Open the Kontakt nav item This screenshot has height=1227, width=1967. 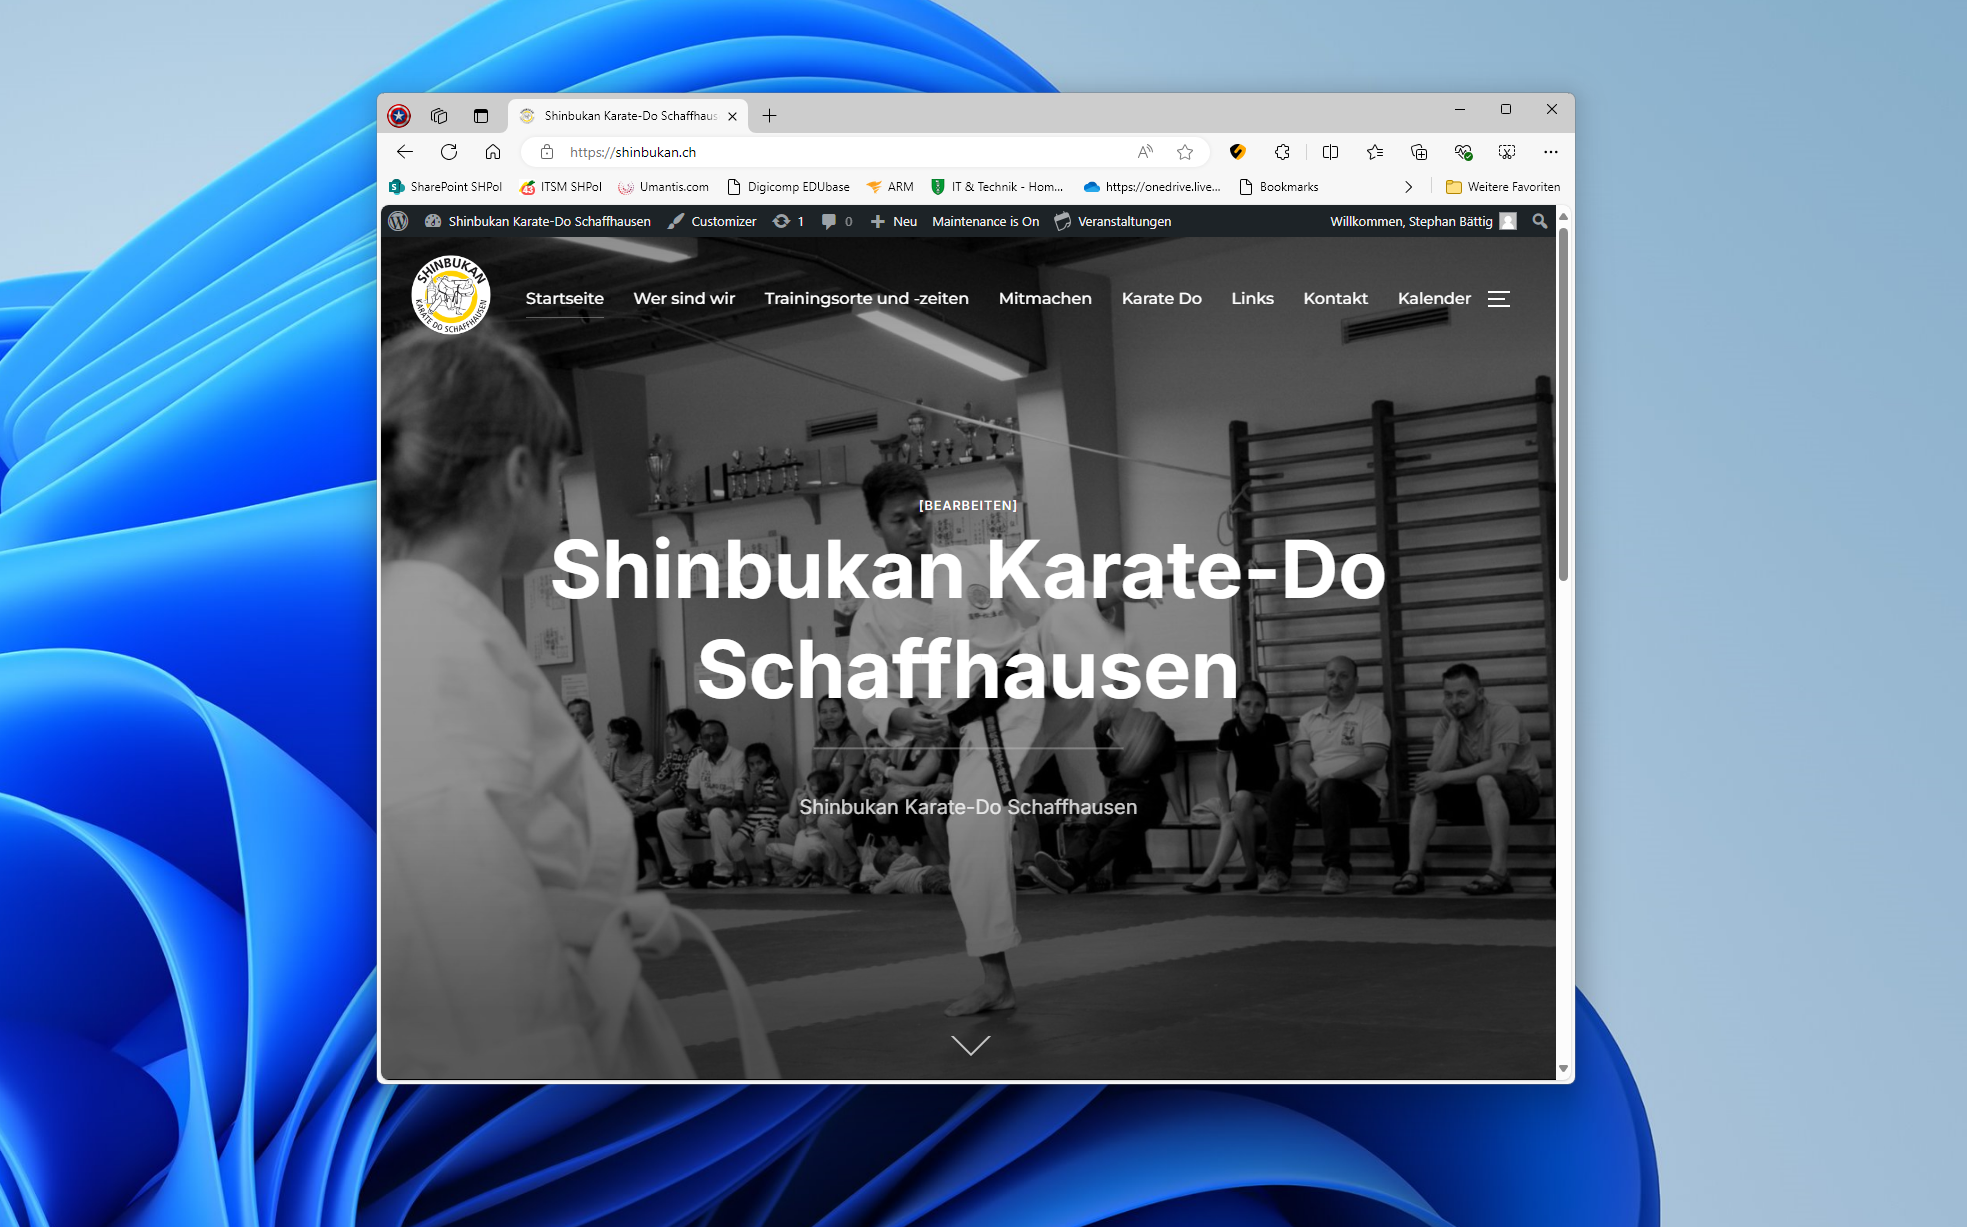(1335, 298)
